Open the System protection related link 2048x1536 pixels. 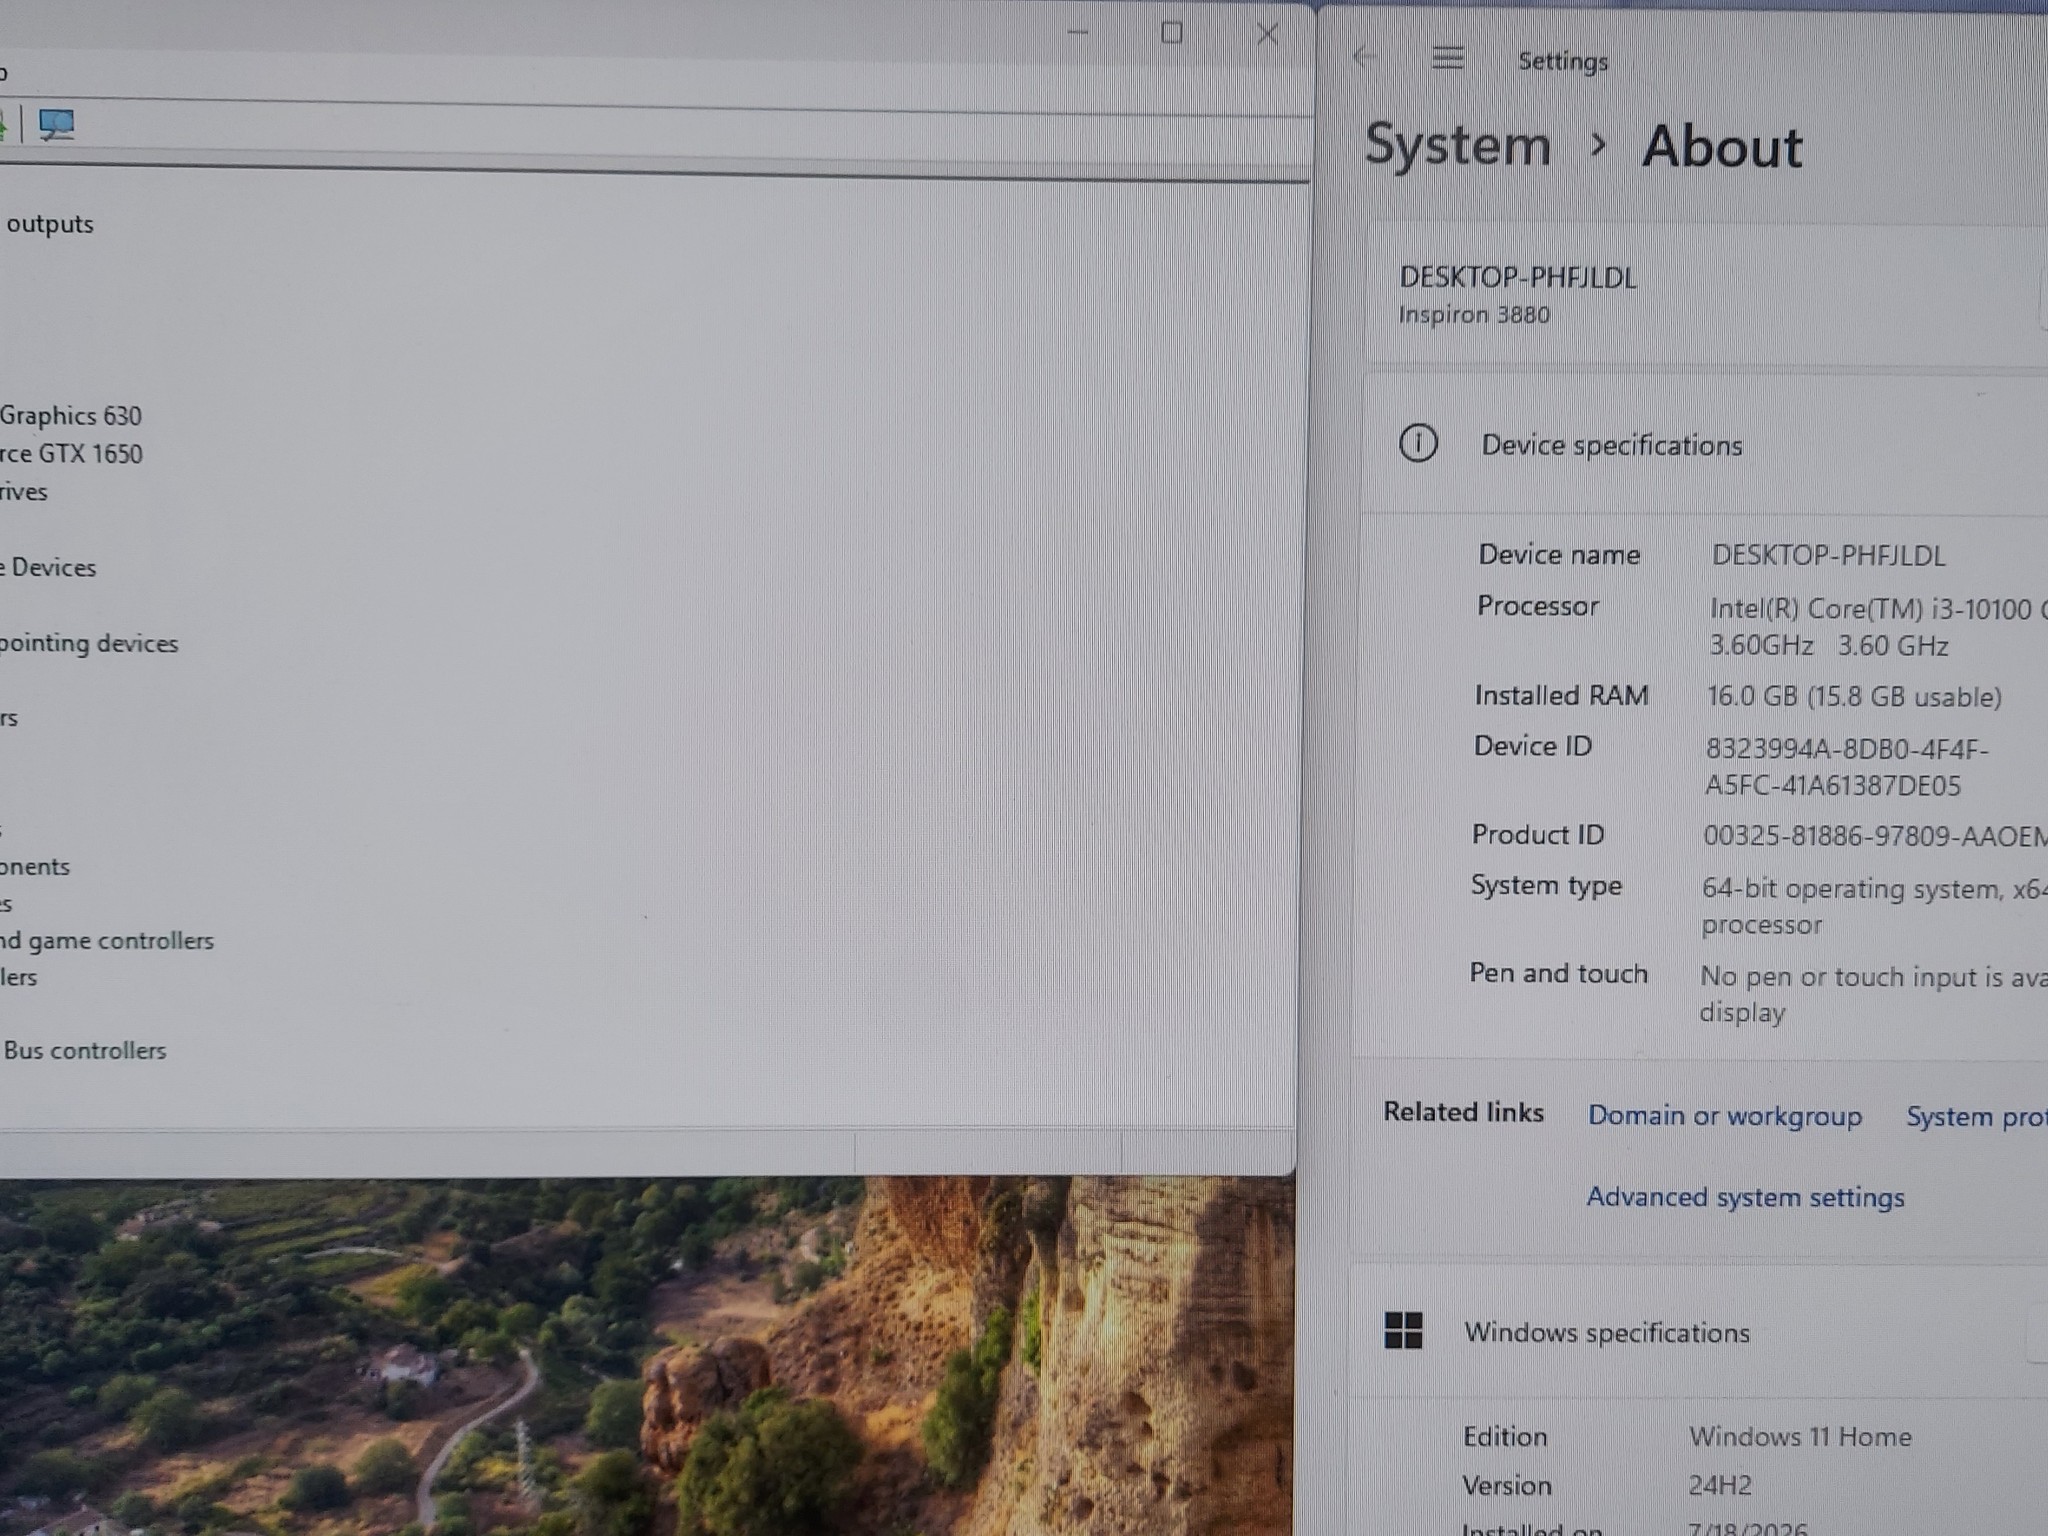click(x=1976, y=1117)
